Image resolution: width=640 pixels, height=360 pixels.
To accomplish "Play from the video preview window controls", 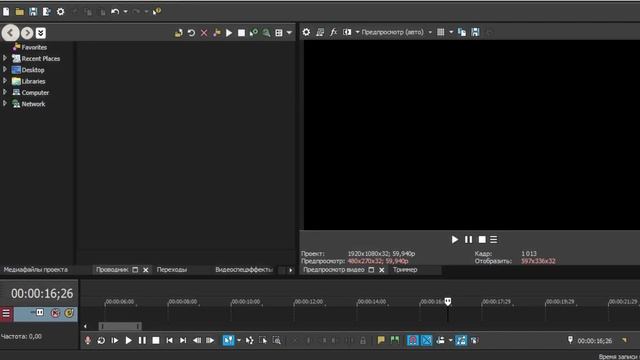I will [x=455, y=240].
